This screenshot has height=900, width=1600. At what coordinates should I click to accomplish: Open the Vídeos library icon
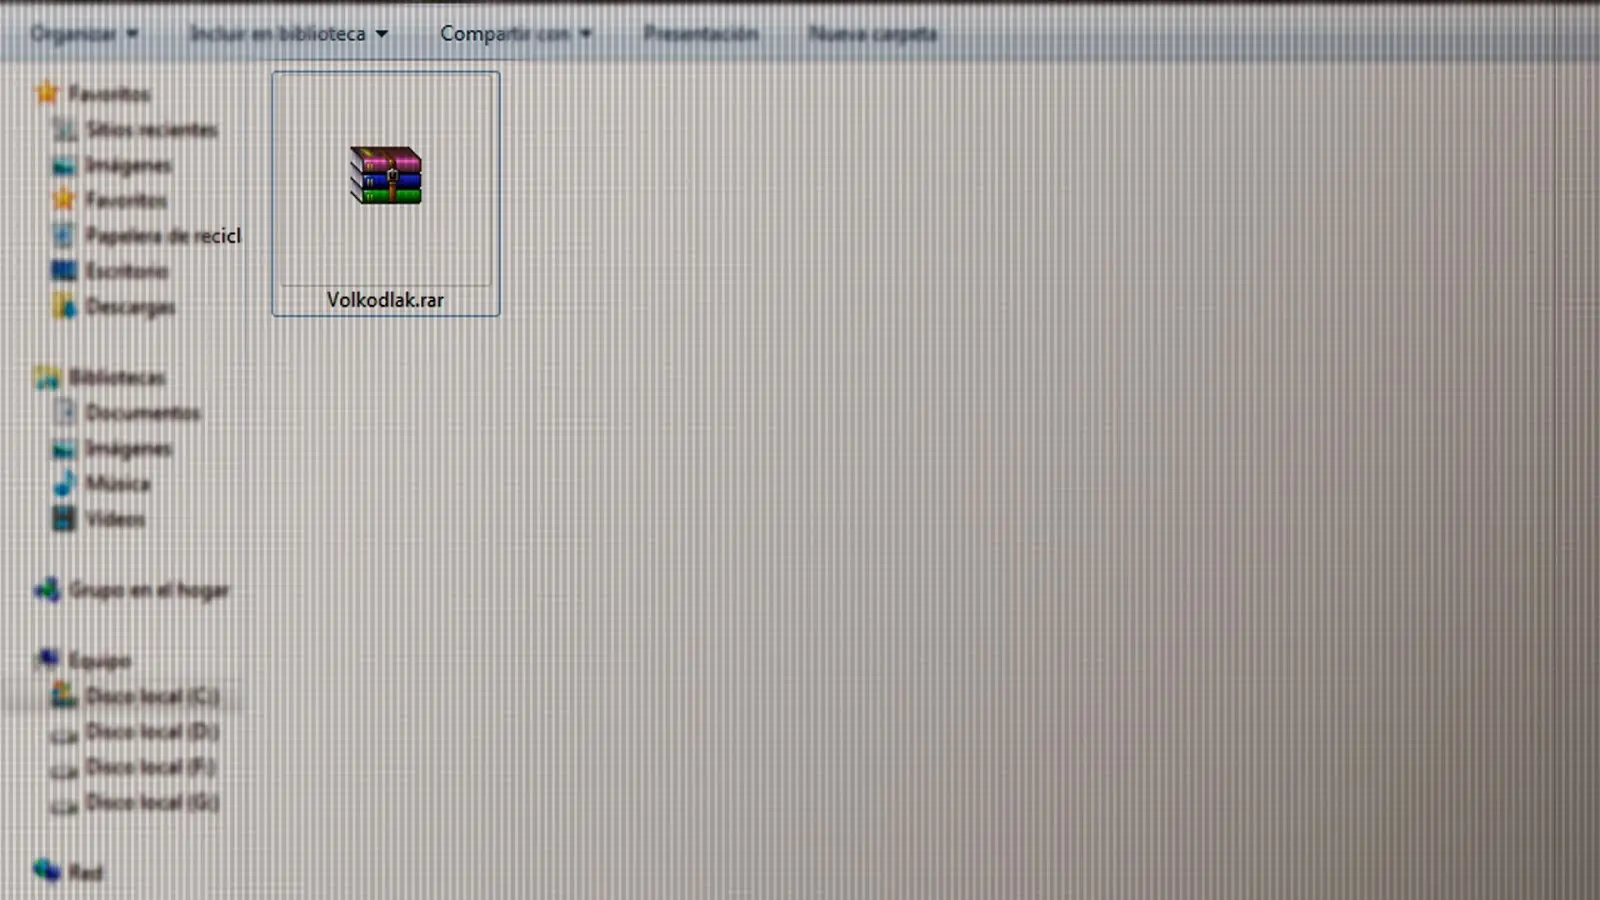64,519
